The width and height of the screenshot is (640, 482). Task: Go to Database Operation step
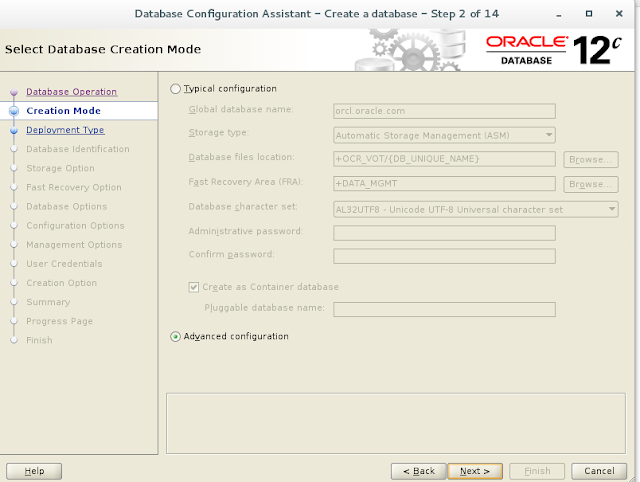tap(71, 92)
